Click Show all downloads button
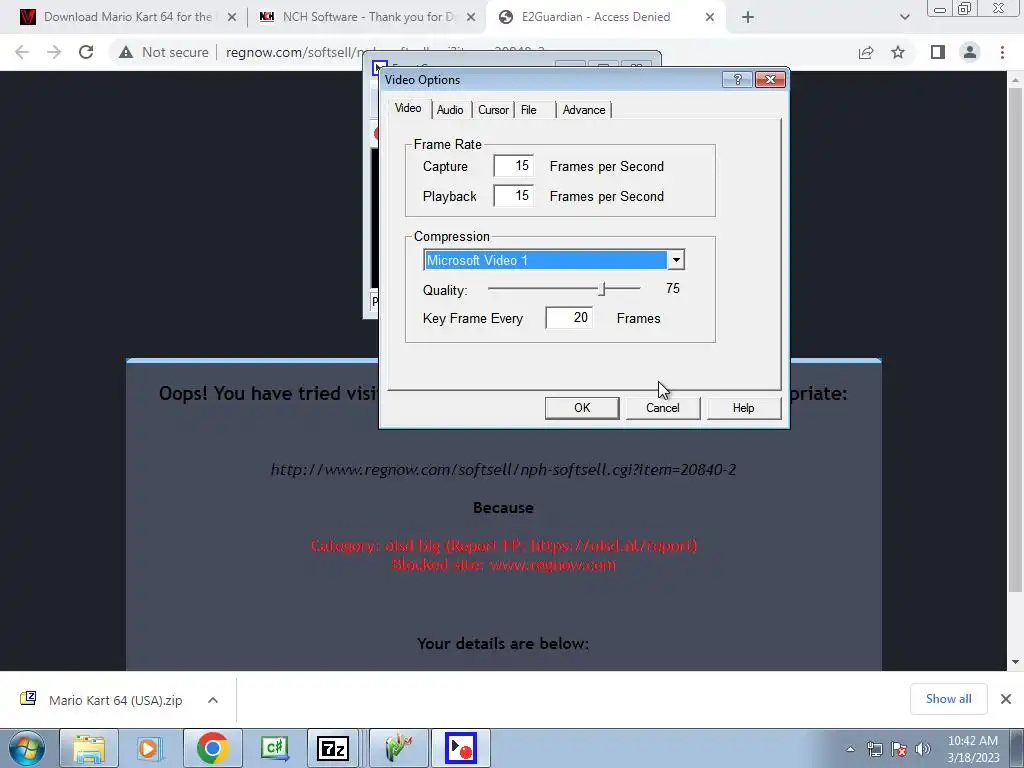The width and height of the screenshot is (1024, 768). coord(948,699)
